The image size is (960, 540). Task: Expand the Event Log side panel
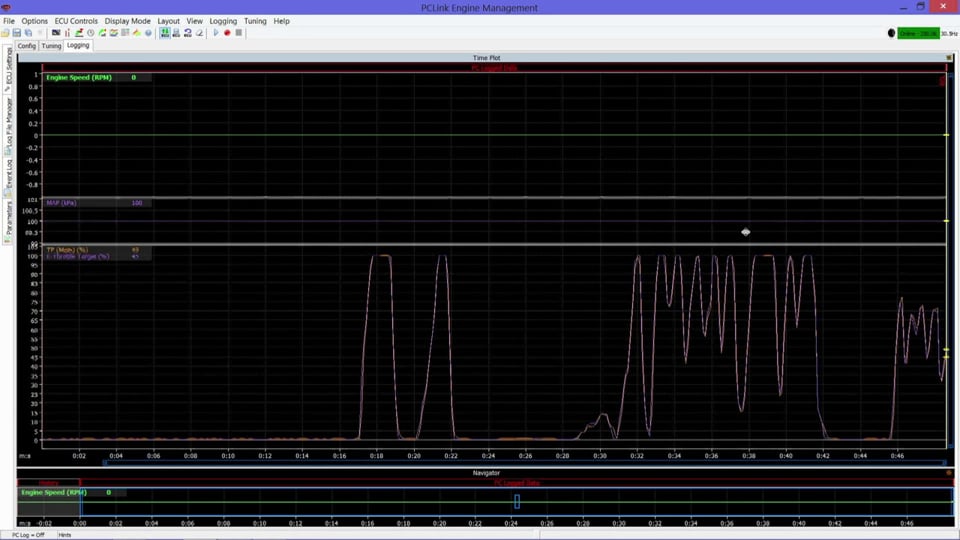coord(8,178)
